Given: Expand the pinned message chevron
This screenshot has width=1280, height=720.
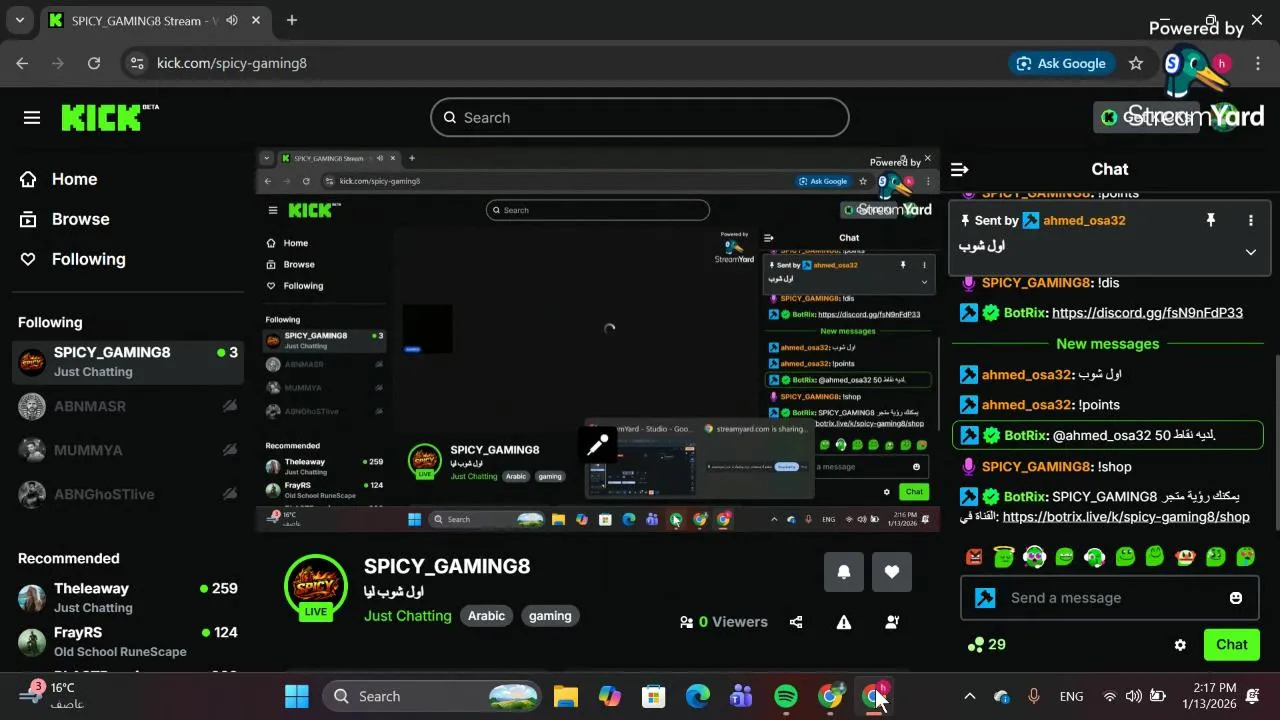Looking at the screenshot, I should point(1250,252).
